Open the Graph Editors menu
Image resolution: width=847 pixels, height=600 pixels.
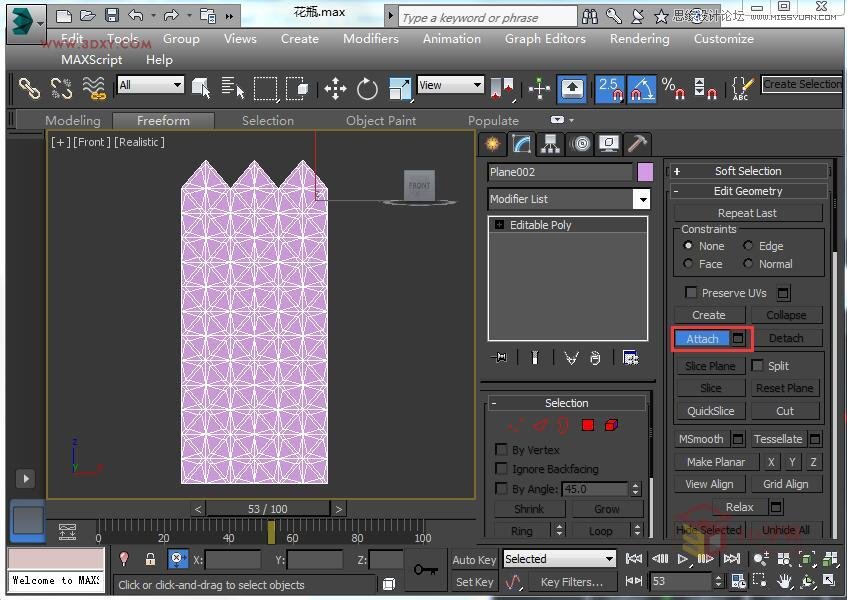544,39
